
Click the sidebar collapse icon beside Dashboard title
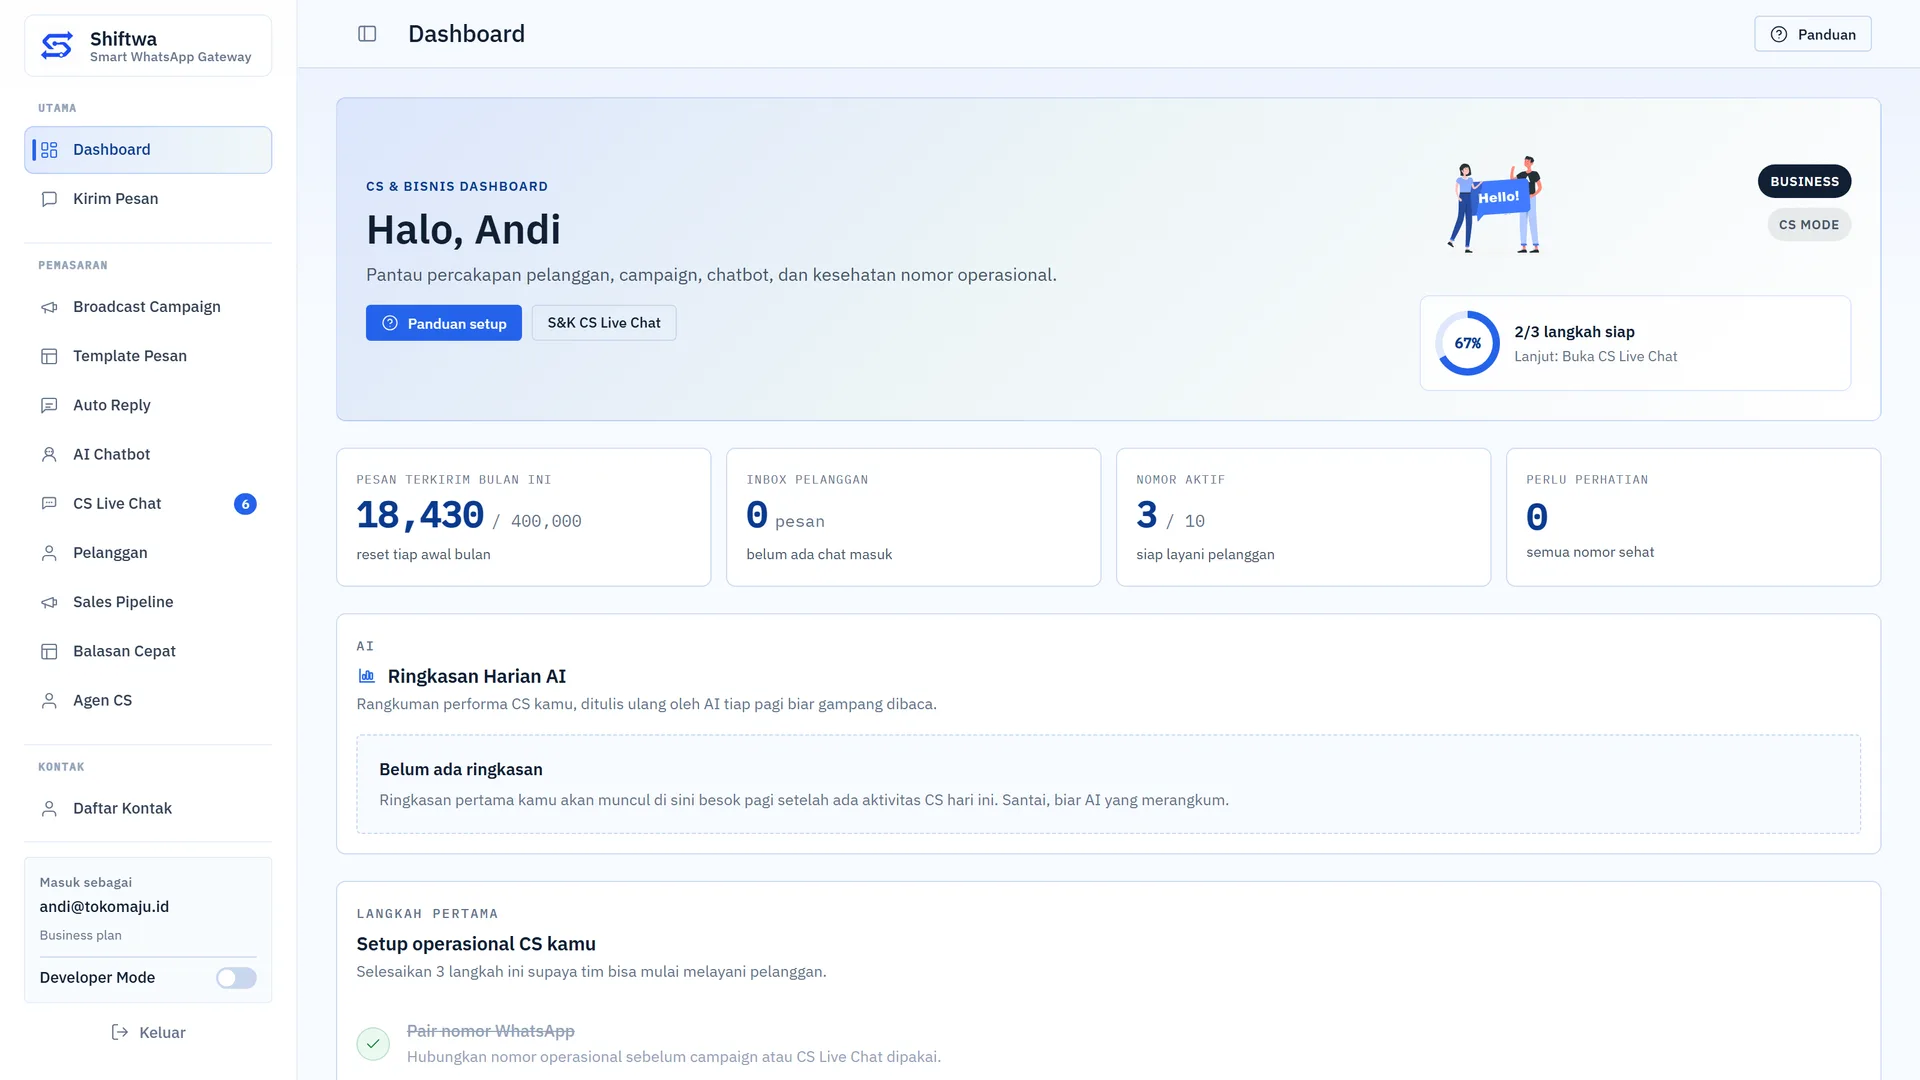[x=367, y=34]
